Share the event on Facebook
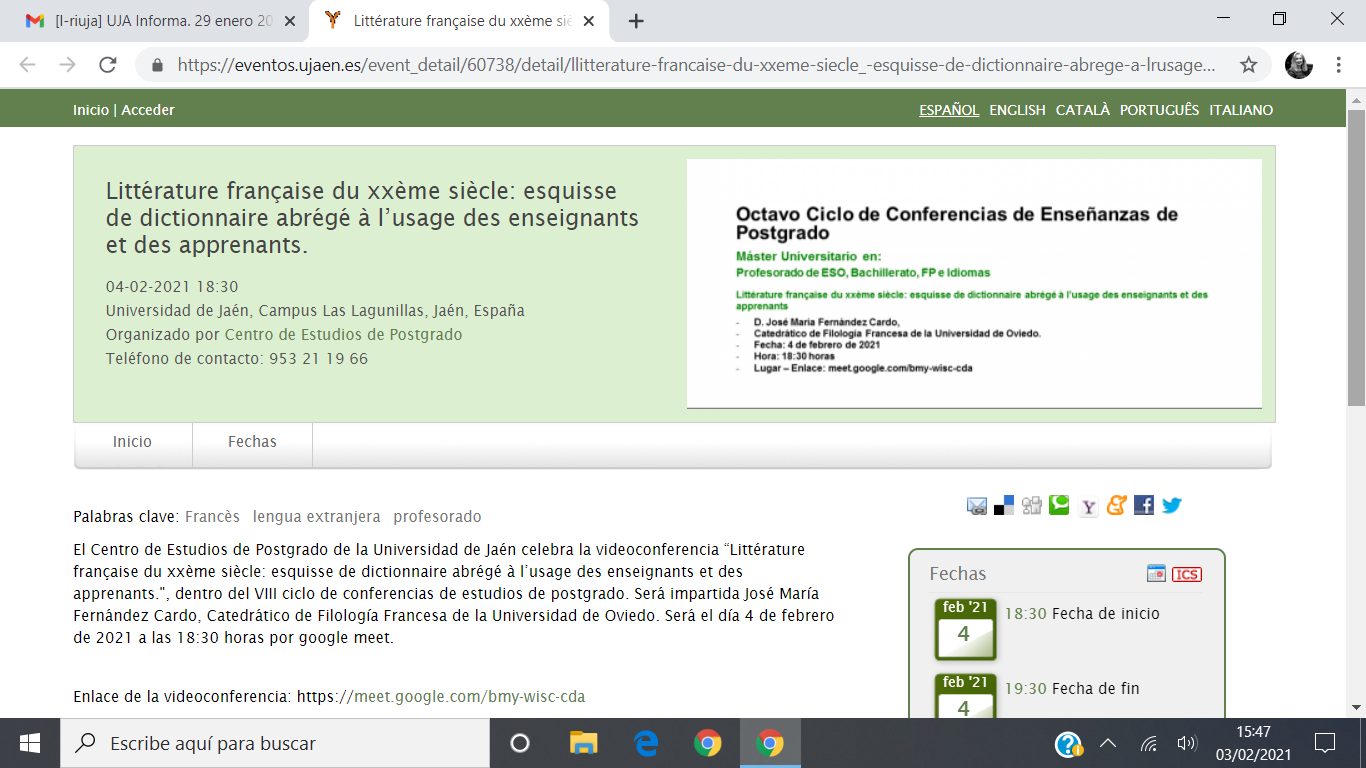The height and width of the screenshot is (768, 1366). (x=1144, y=505)
